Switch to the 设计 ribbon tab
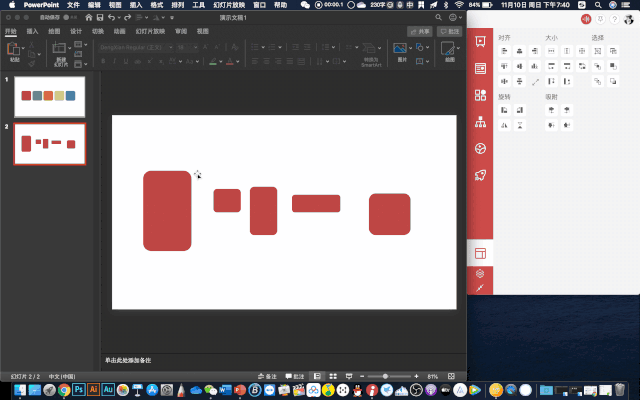Viewport: 640px width, 400px height. 76,31
